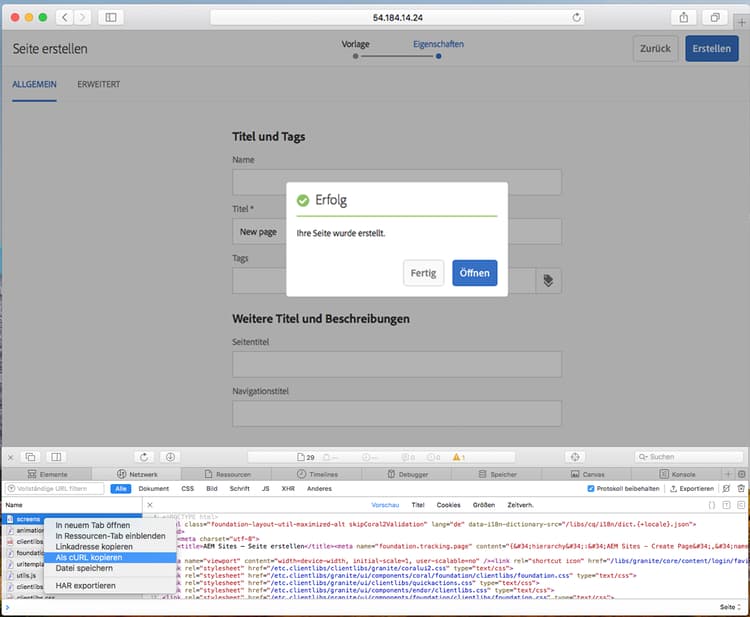
Task: Focus the Vollständige URL filtern field
Action: pos(55,488)
